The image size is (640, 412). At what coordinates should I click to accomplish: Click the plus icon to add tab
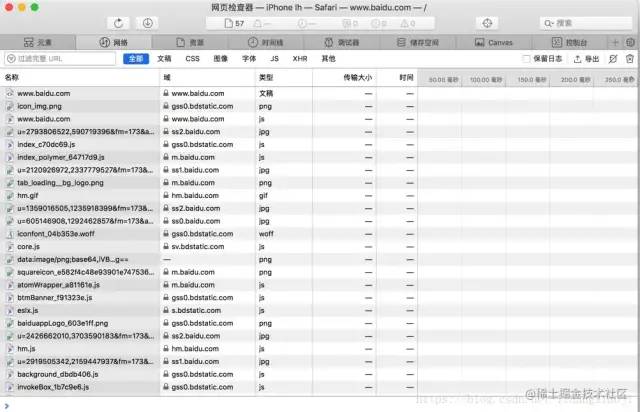coord(615,42)
